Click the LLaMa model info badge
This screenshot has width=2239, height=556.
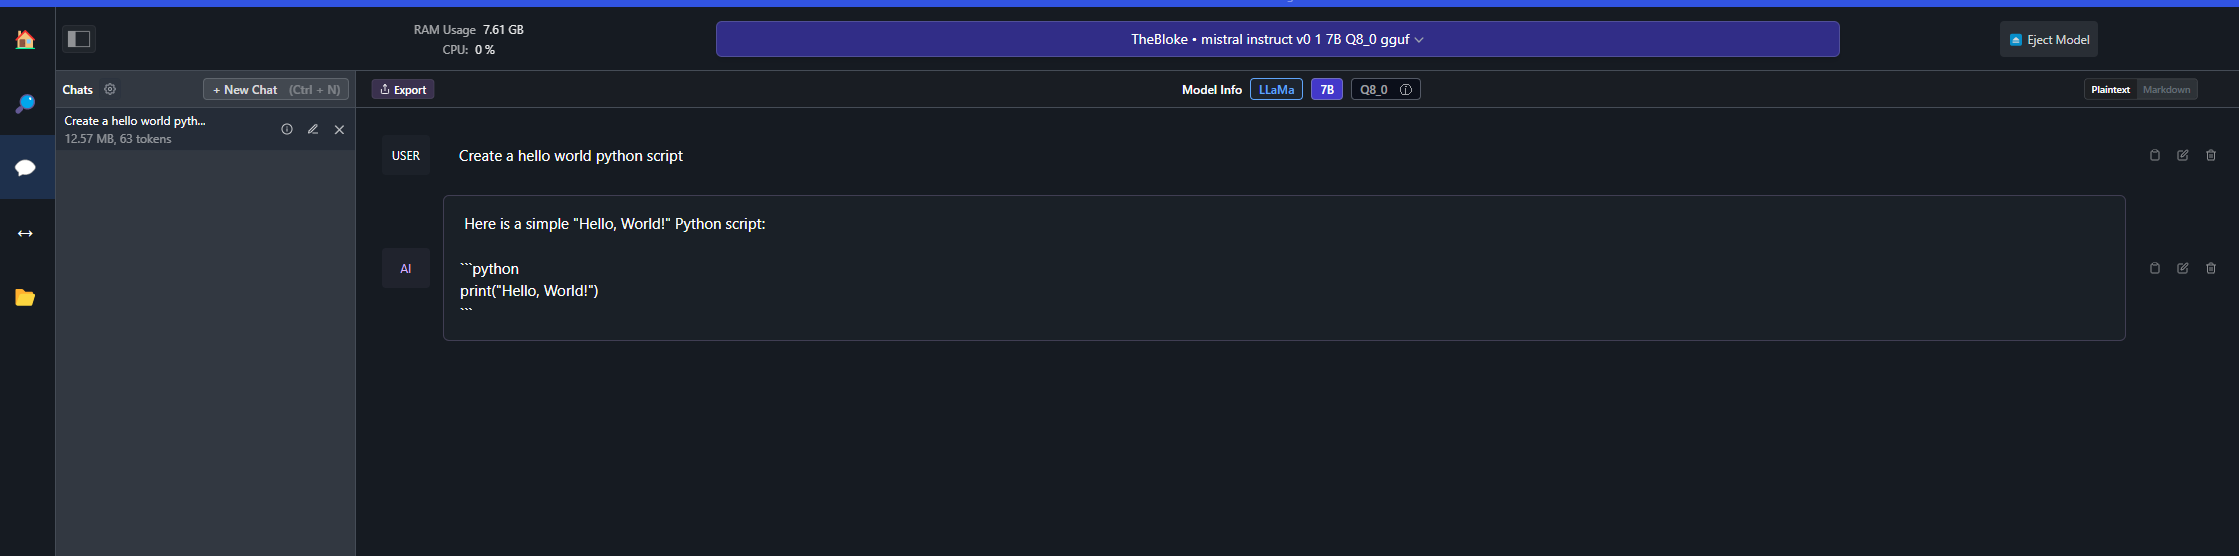[x=1276, y=89]
